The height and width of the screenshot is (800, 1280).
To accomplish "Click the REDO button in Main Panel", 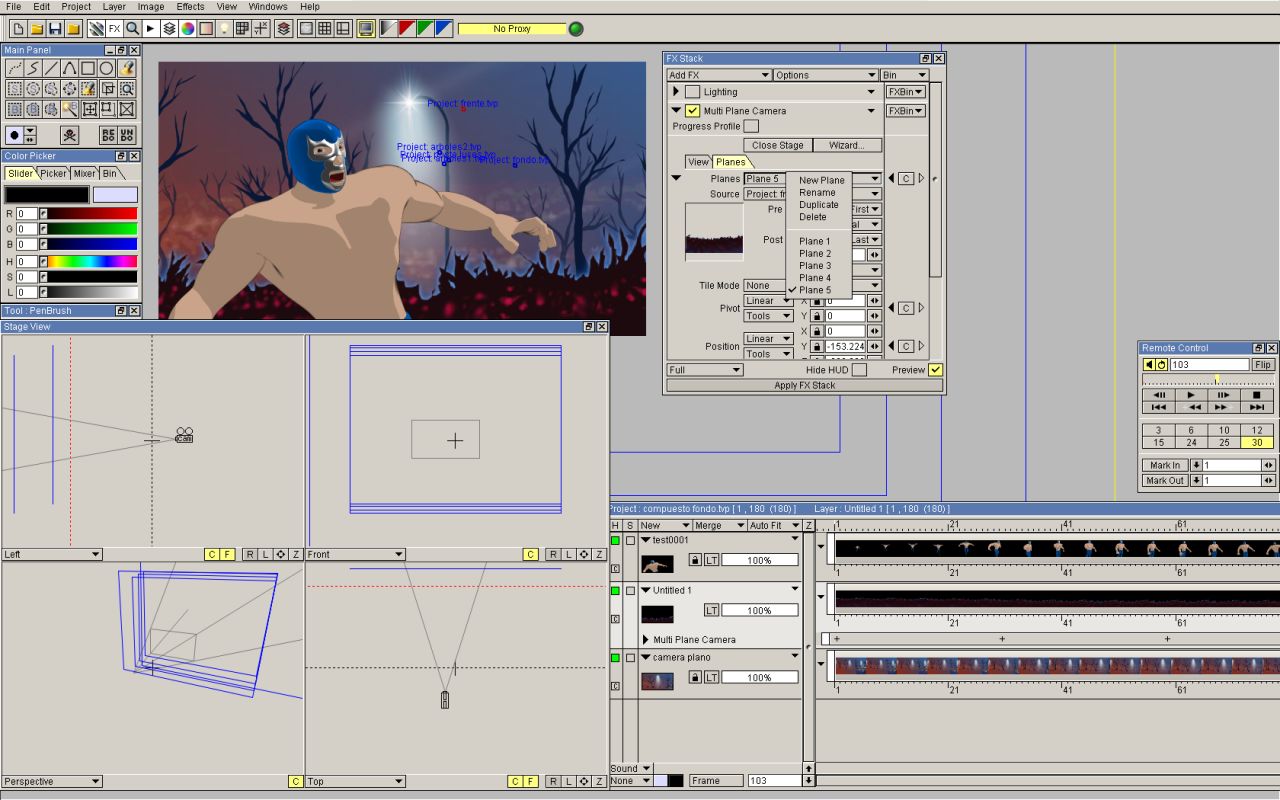I will point(108,135).
